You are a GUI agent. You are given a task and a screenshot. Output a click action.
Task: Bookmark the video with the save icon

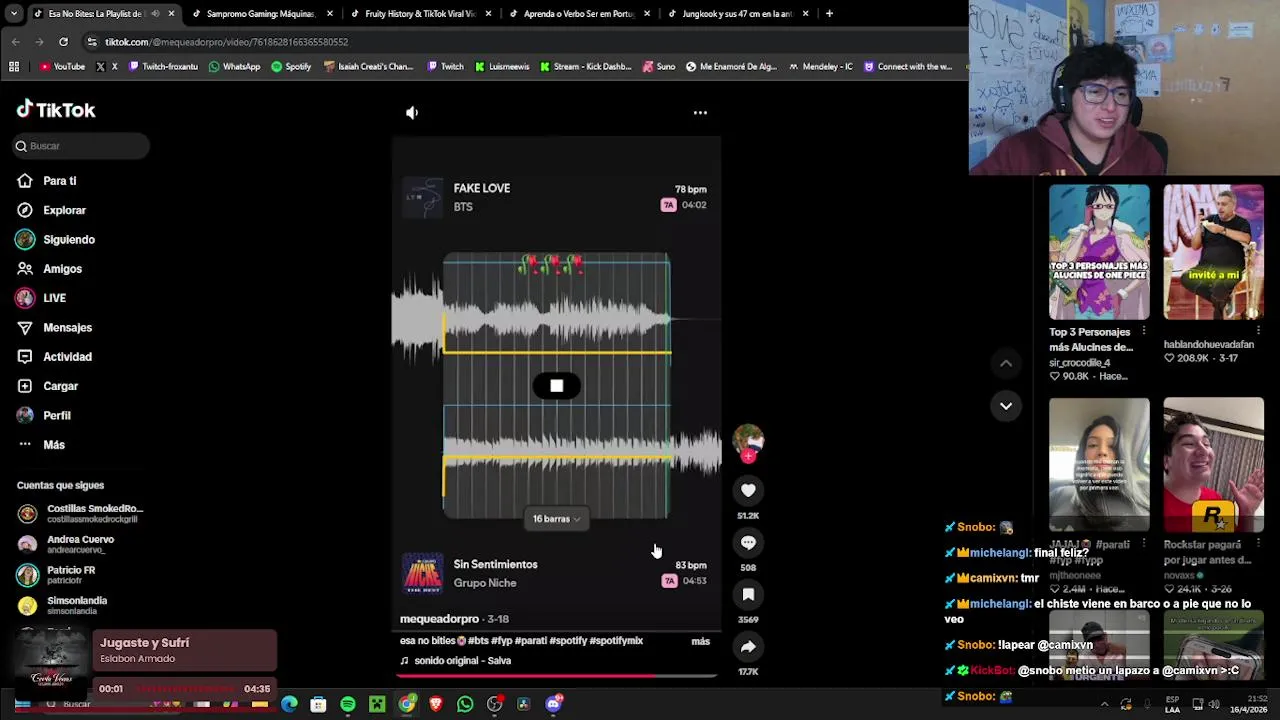click(x=748, y=594)
